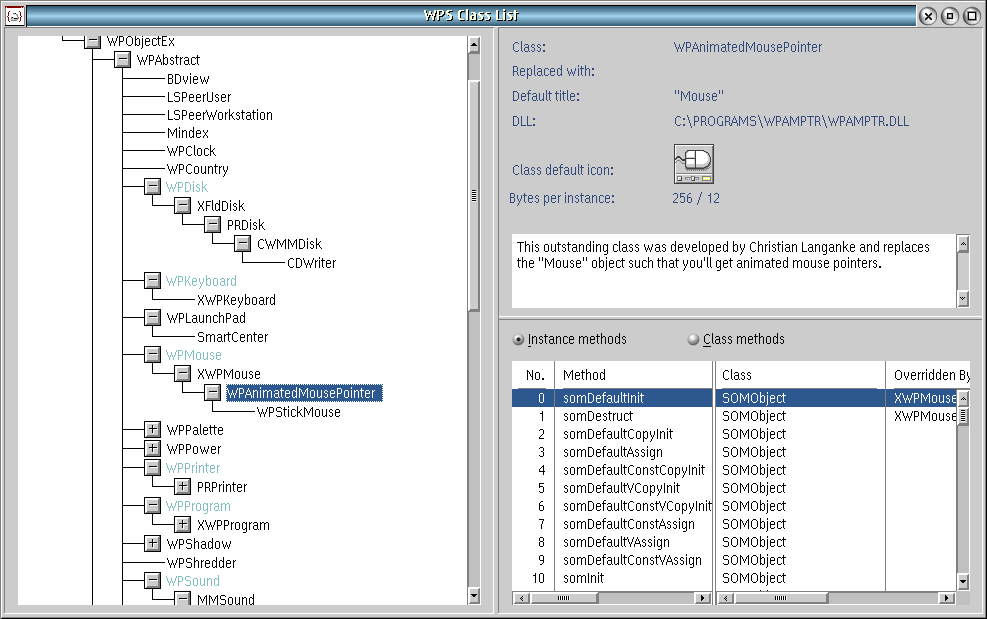Select the Class methods radio button
The image size is (987, 619).
point(694,340)
